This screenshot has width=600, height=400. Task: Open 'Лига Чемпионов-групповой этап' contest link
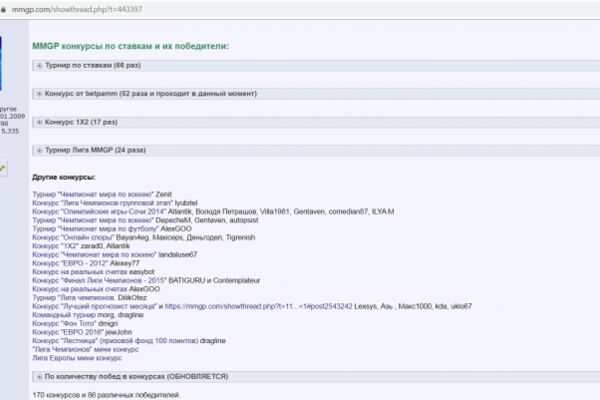coord(103,203)
